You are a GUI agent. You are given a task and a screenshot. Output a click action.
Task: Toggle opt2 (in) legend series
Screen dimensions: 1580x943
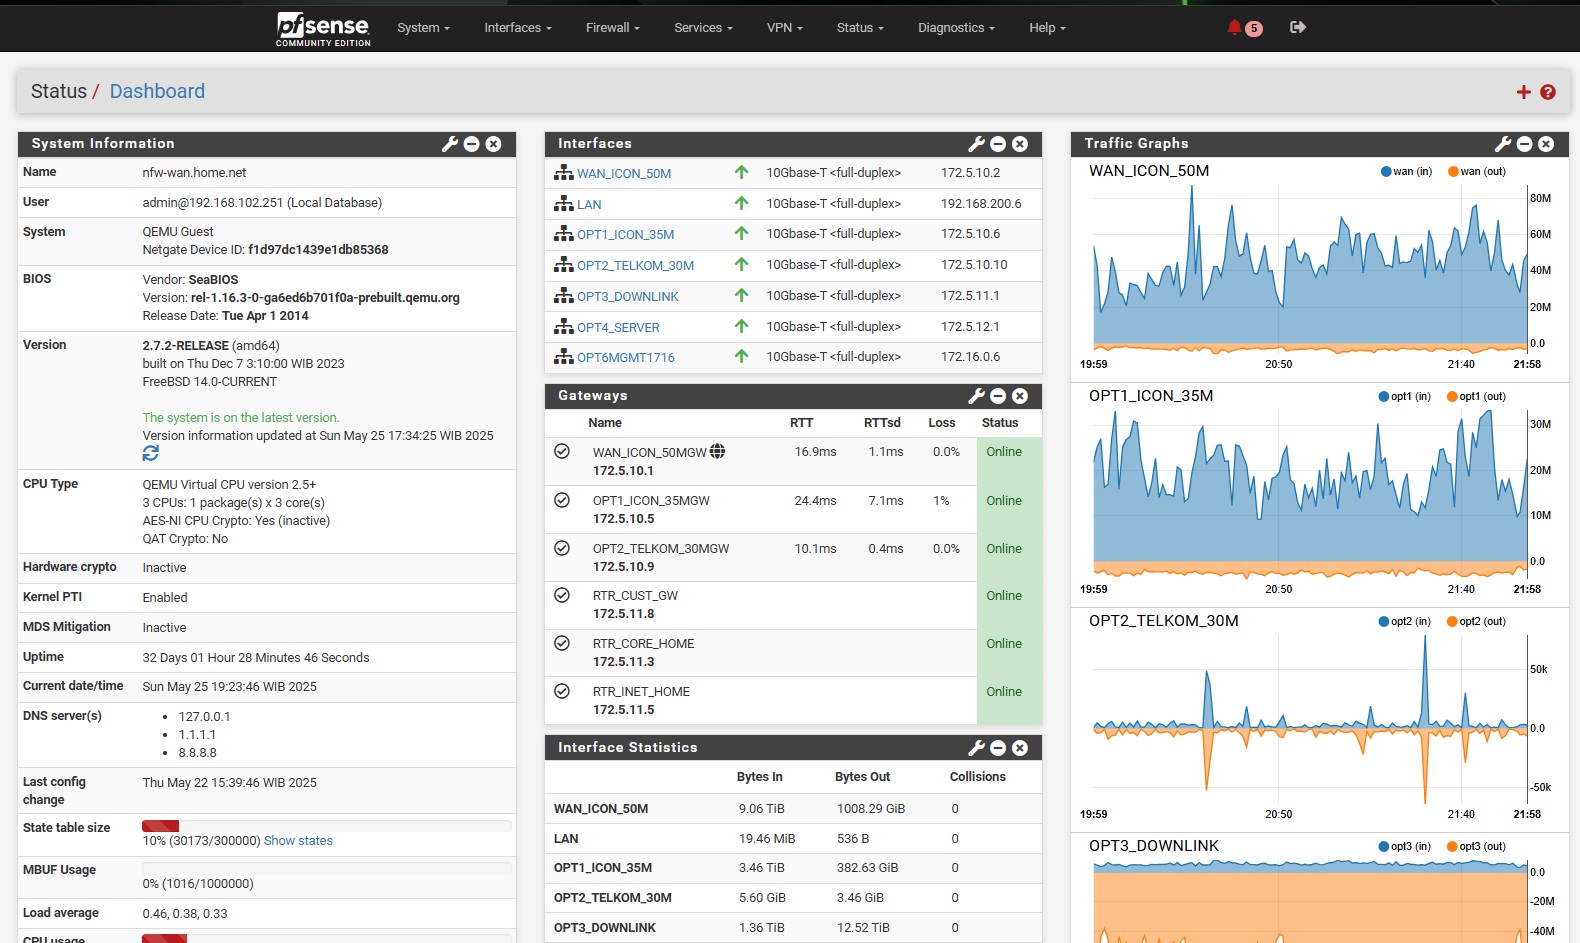tap(1405, 621)
